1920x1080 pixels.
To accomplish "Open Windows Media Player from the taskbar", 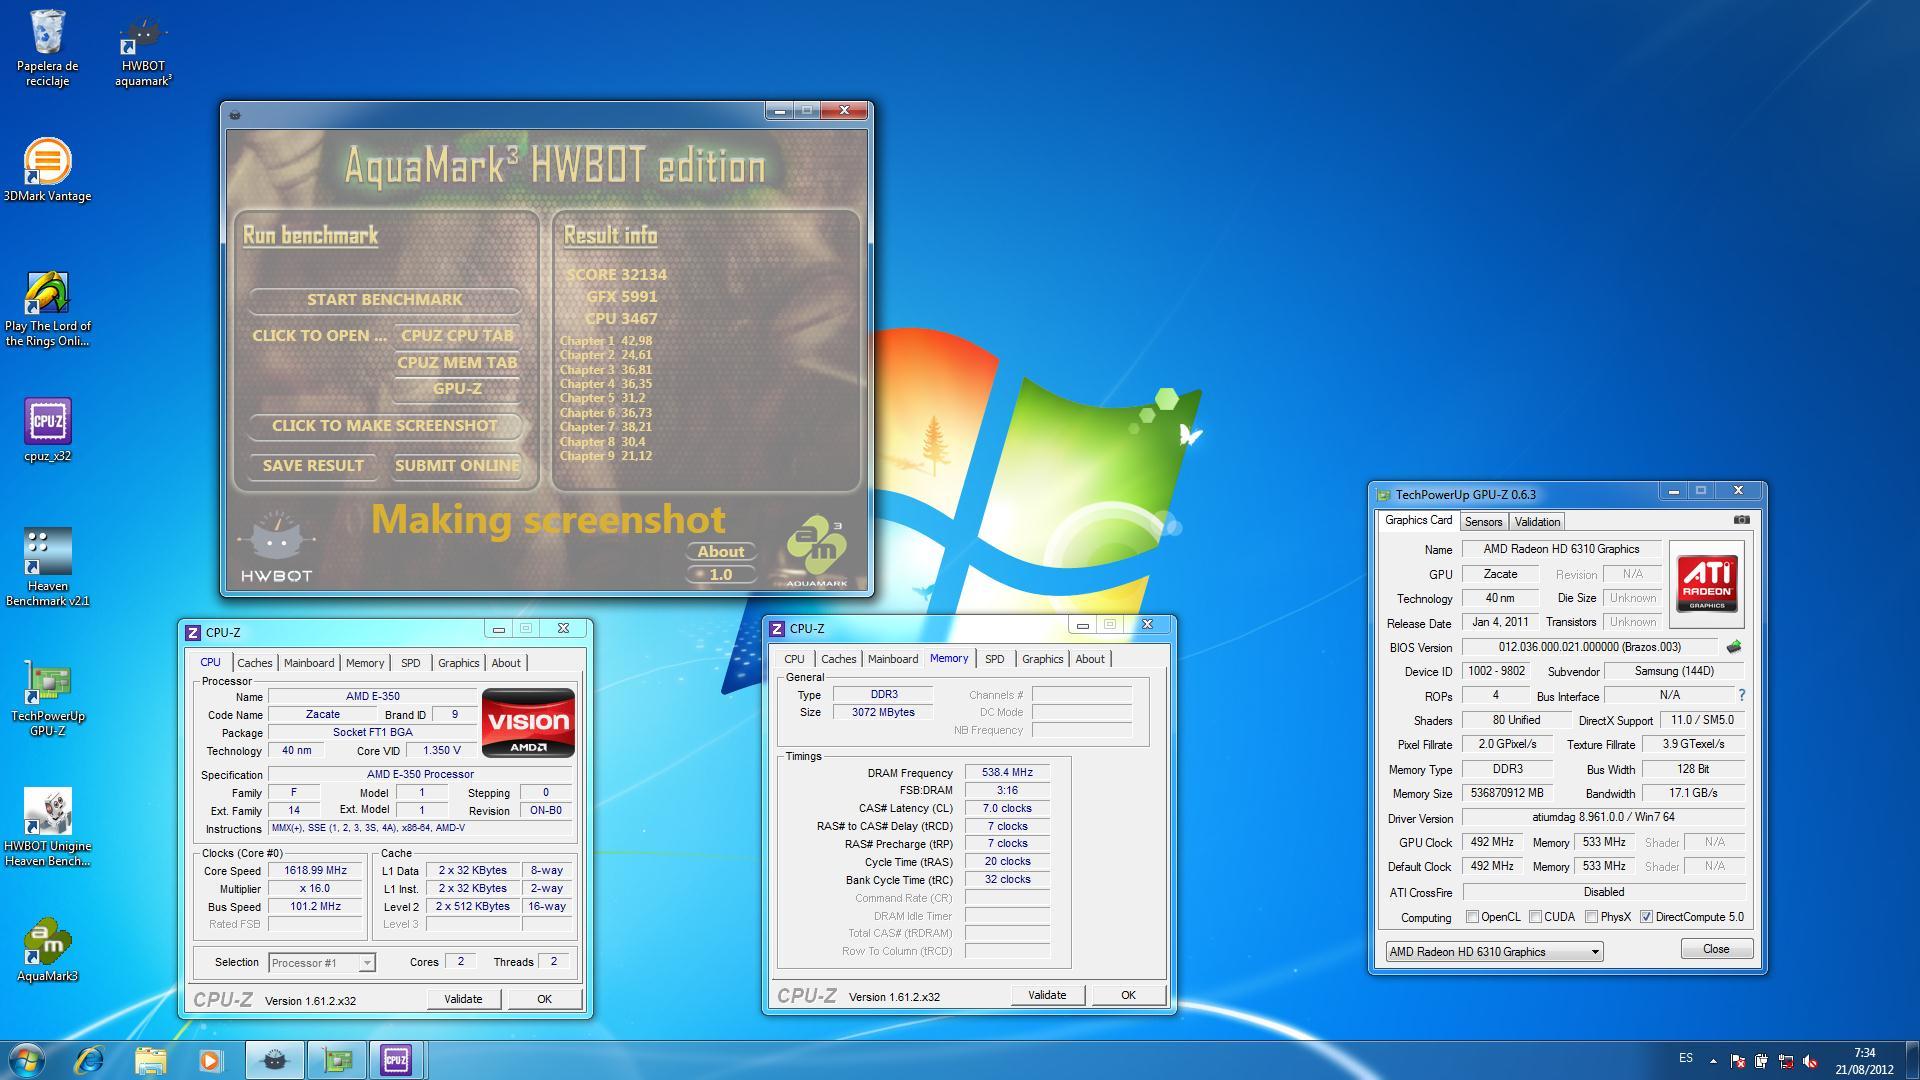I will (x=210, y=1060).
